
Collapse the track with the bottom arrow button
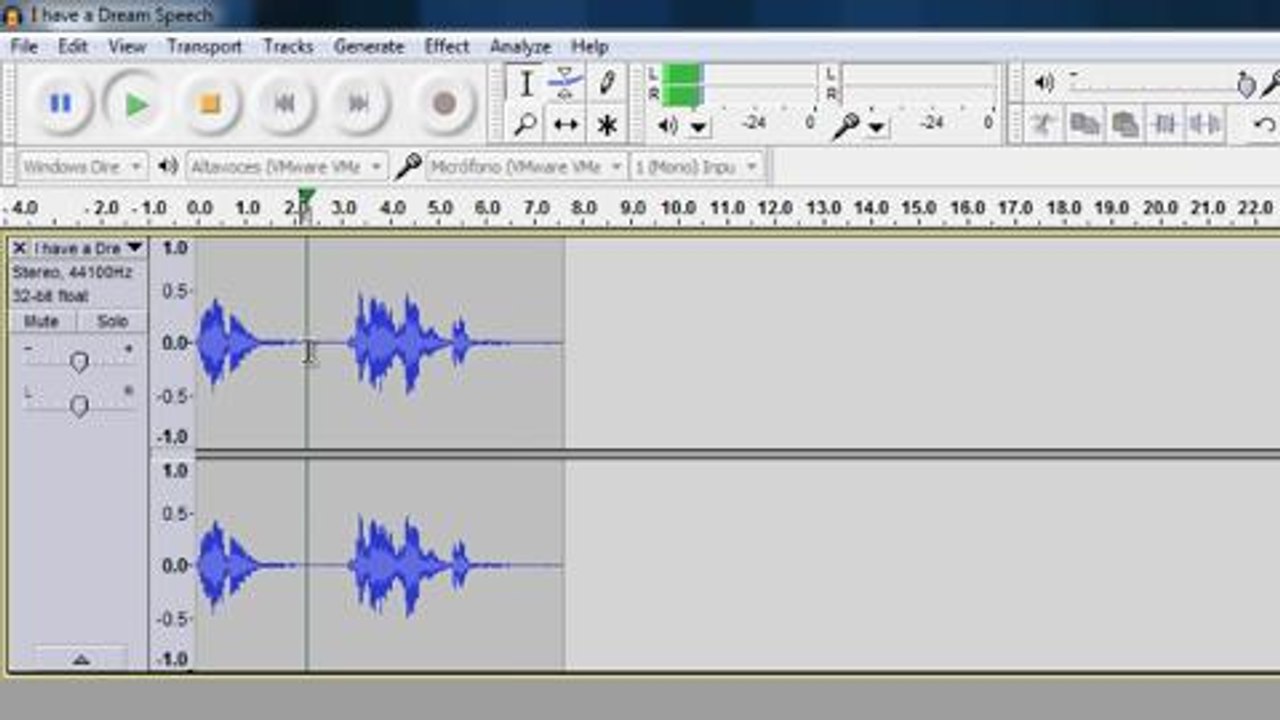pyautogui.click(x=81, y=659)
